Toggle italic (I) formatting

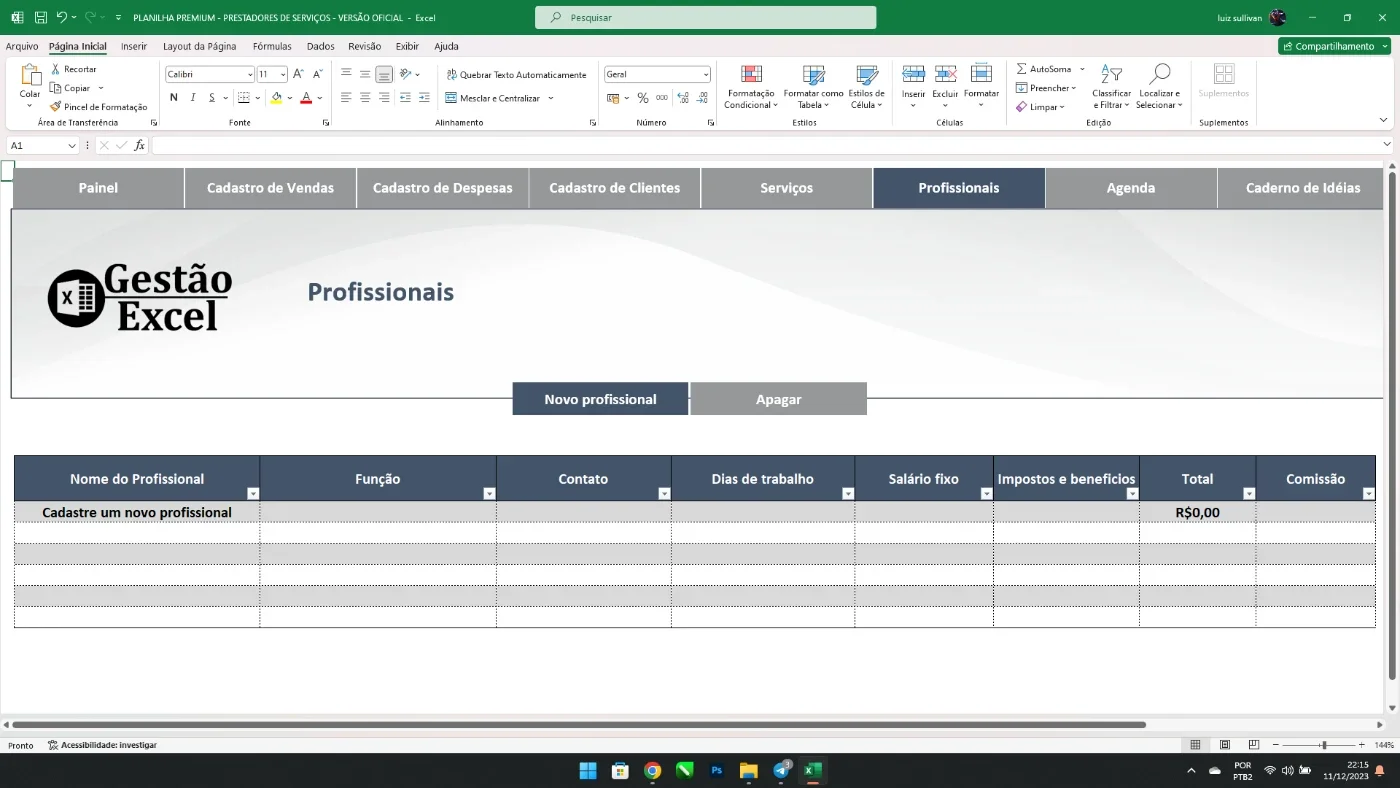(x=192, y=98)
